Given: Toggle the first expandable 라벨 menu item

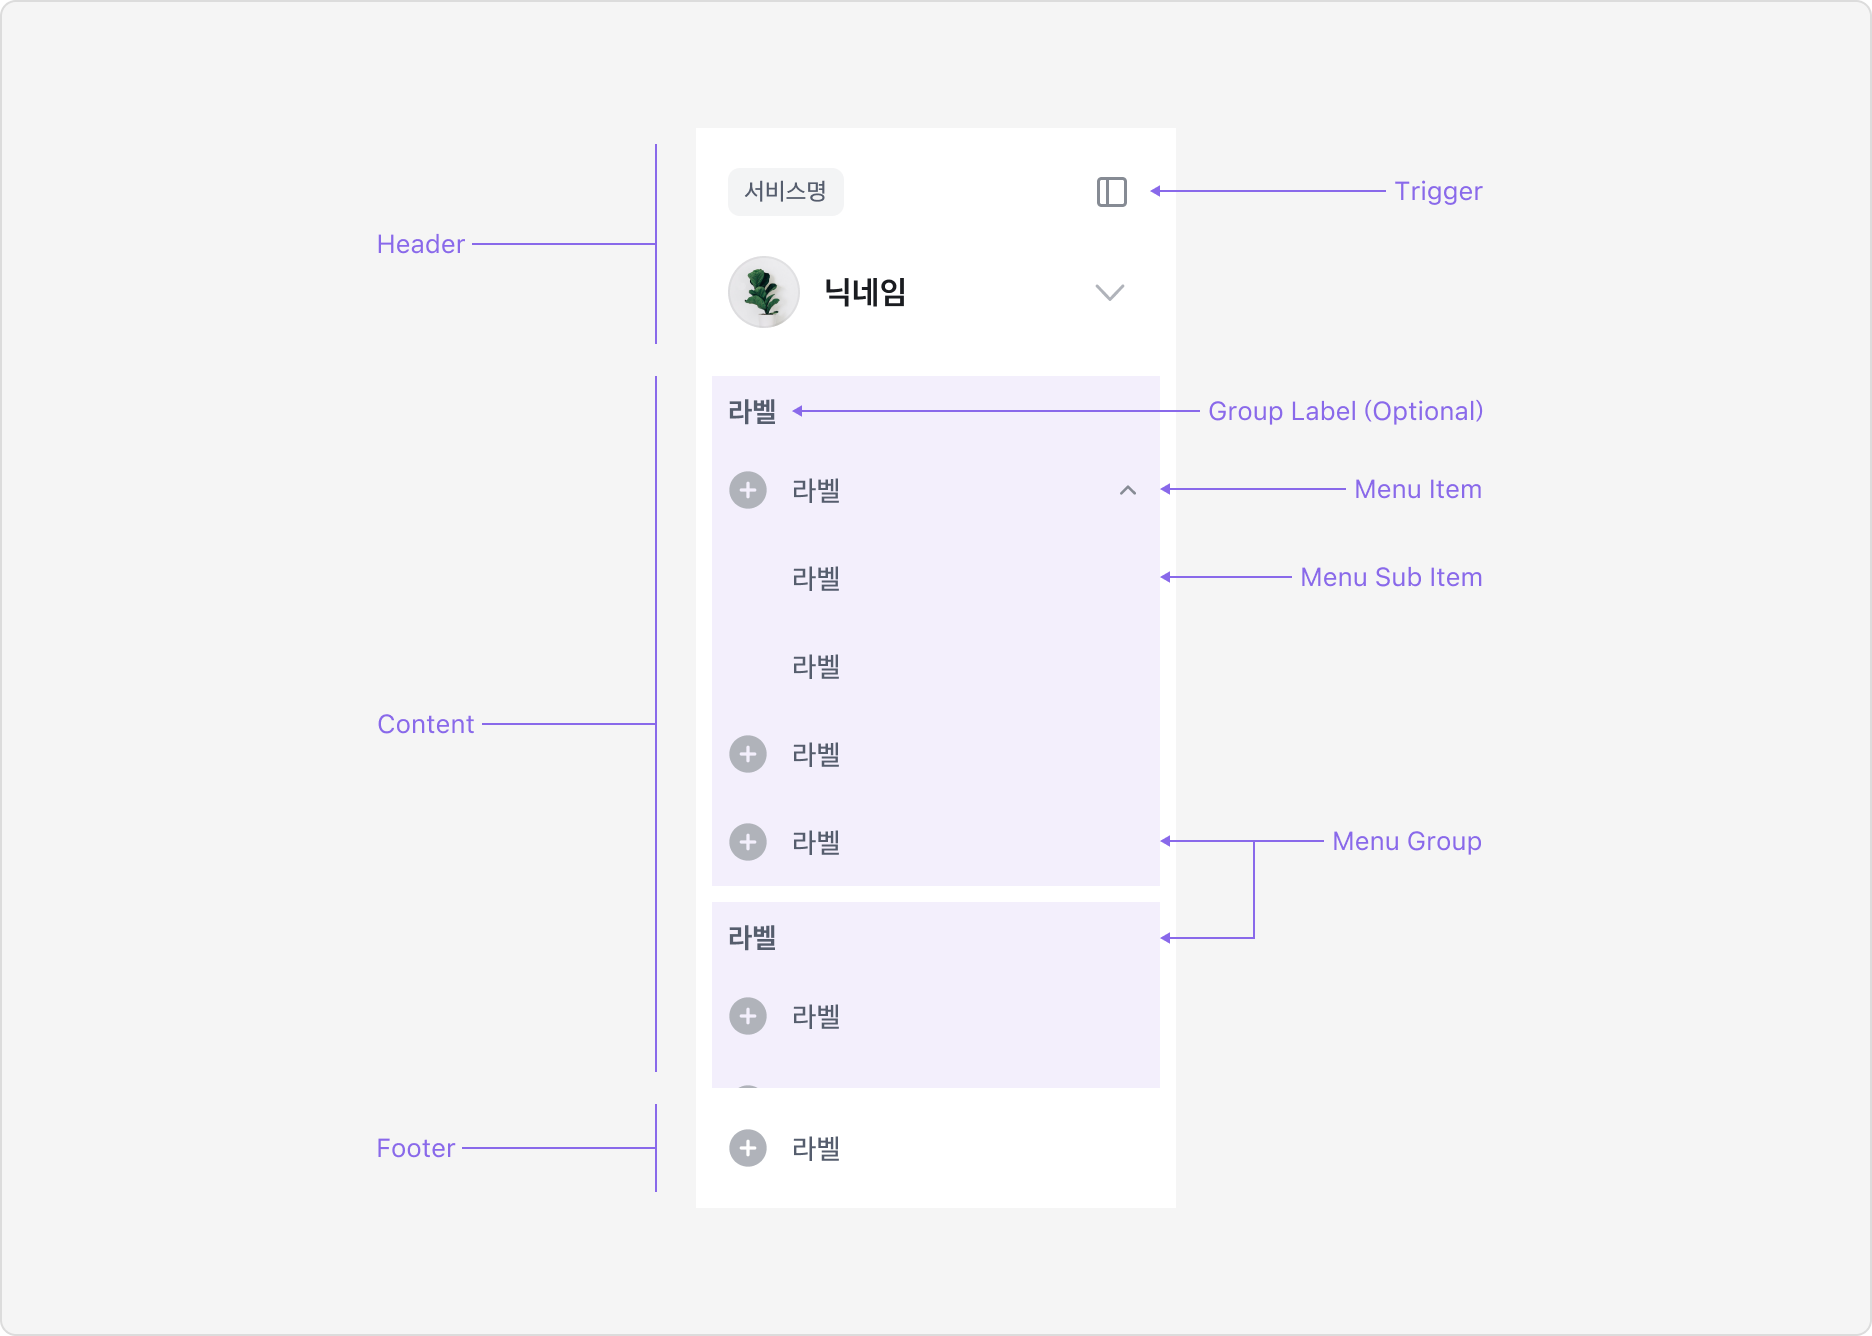Looking at the screenshot, I should (x=935, y=490).
